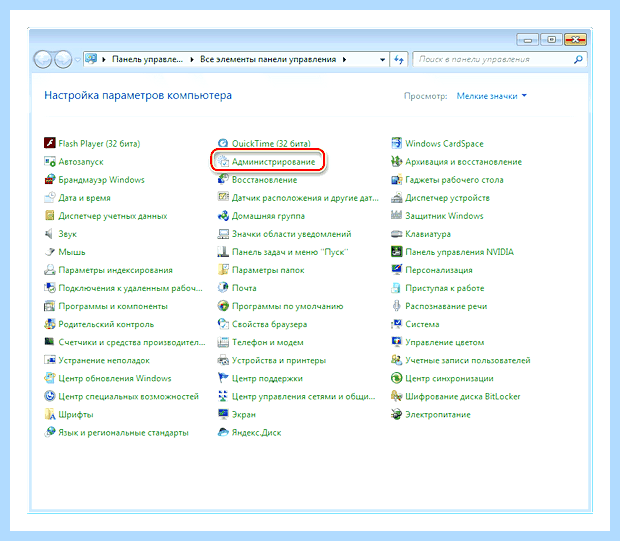Viewport: 620px width, 541px height.
Task: Open Брандмауэр Windows icon
Action: [x=49, y=180]
